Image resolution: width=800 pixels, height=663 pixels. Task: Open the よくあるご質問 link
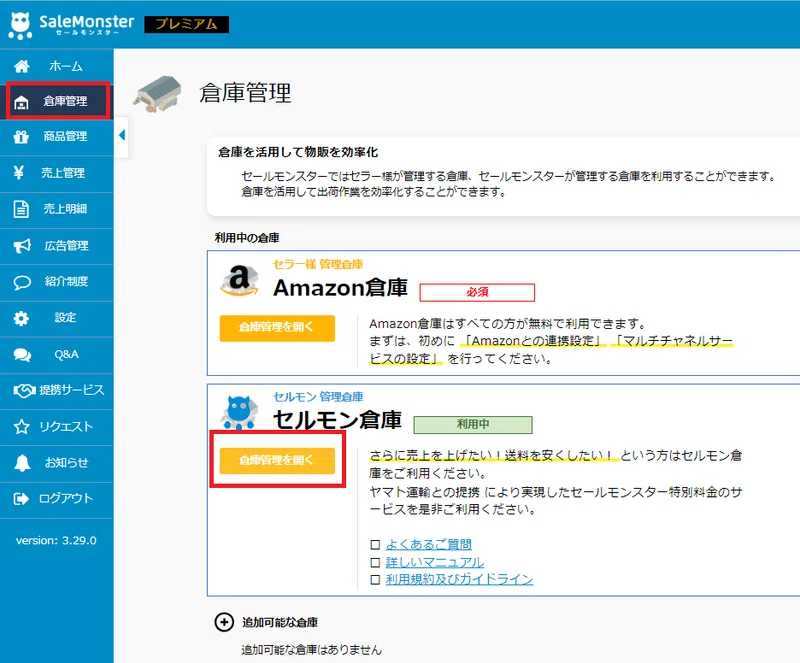[429, 545]
